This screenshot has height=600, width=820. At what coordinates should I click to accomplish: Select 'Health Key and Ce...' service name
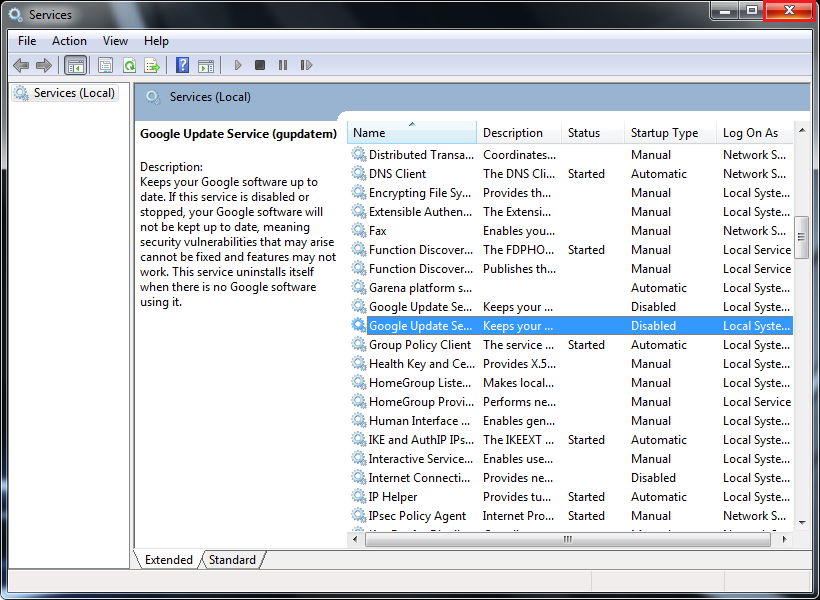click(422, 364)
